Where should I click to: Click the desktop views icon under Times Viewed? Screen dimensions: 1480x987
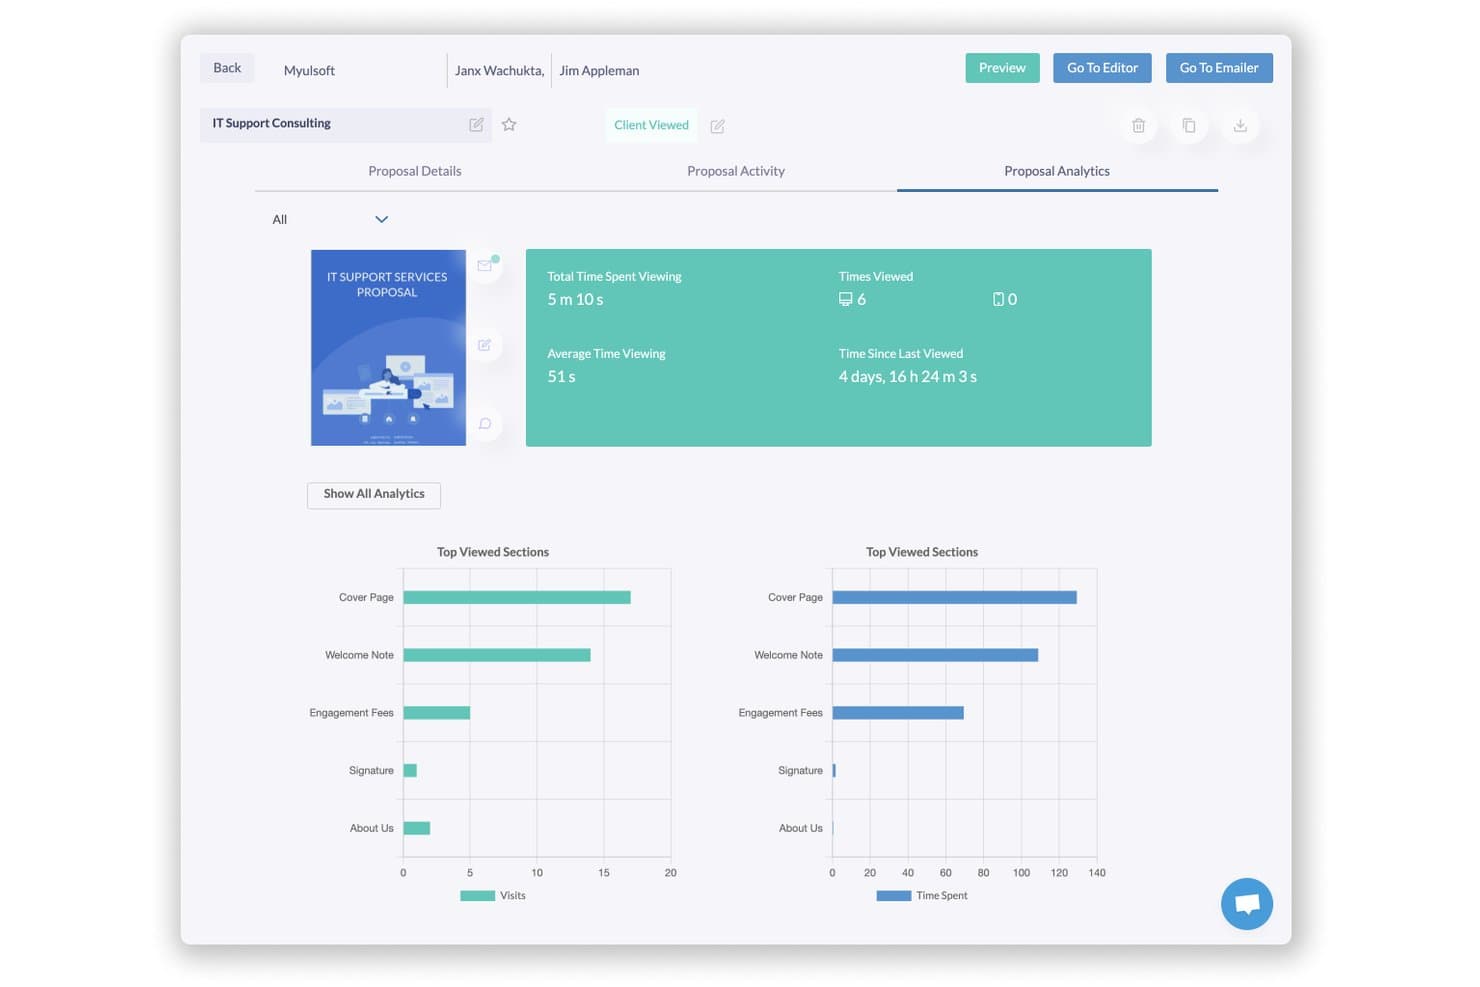pyautogui.click(x=845, y=299)
